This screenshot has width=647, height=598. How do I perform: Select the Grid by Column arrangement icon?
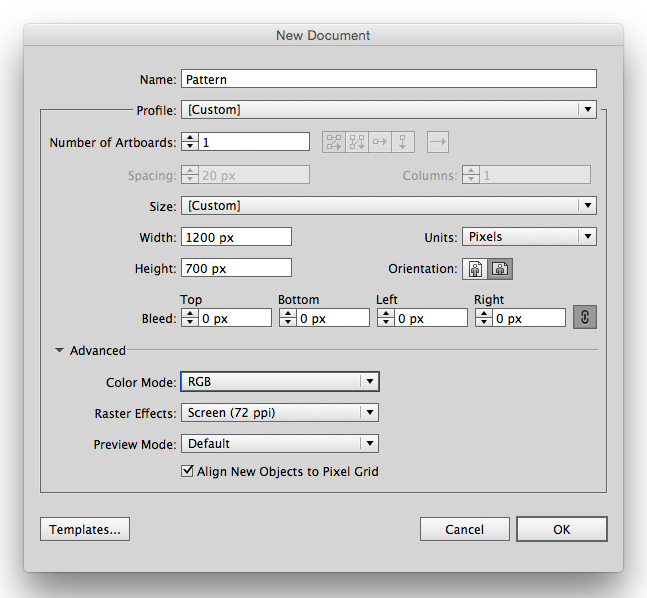coord(357,142)
